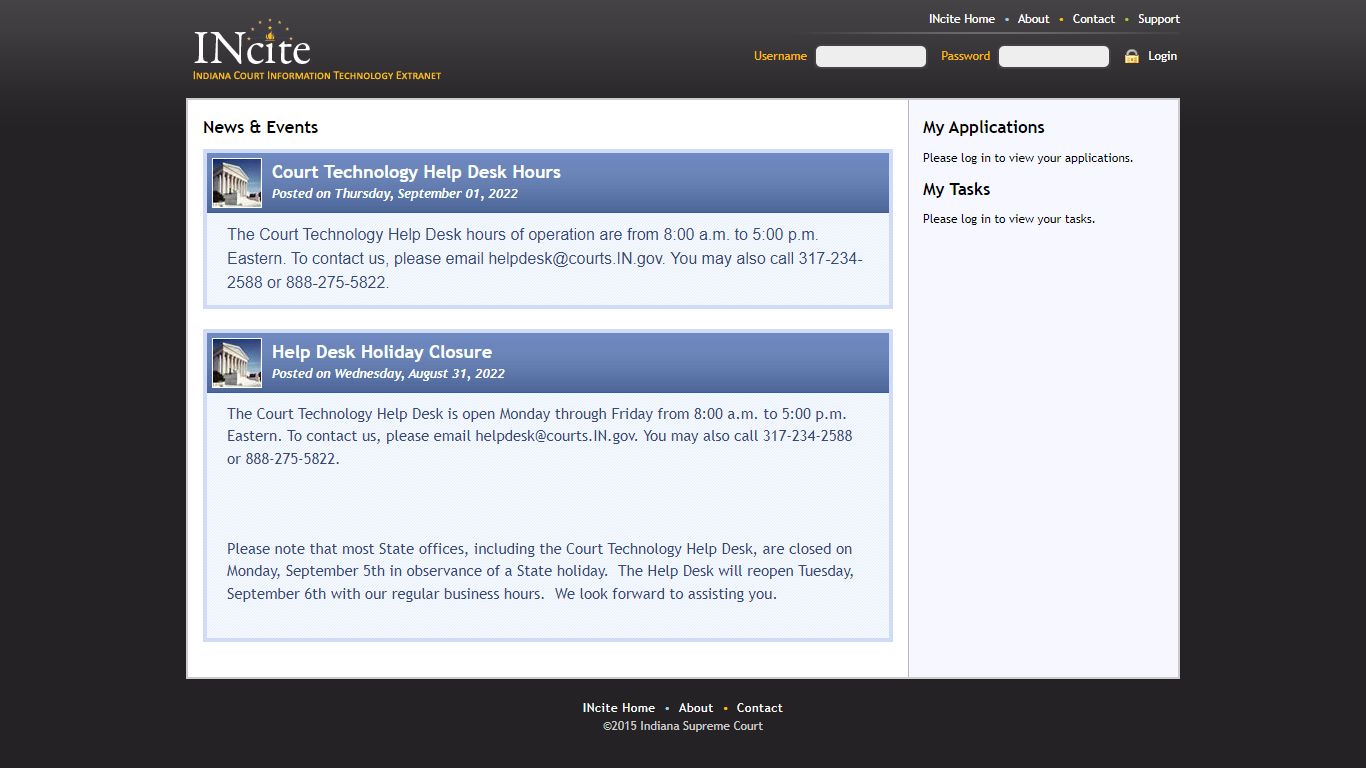This screenshot has height=768, width=1366.
Task: Open the footer About link
Action: (x=696, y=708)
